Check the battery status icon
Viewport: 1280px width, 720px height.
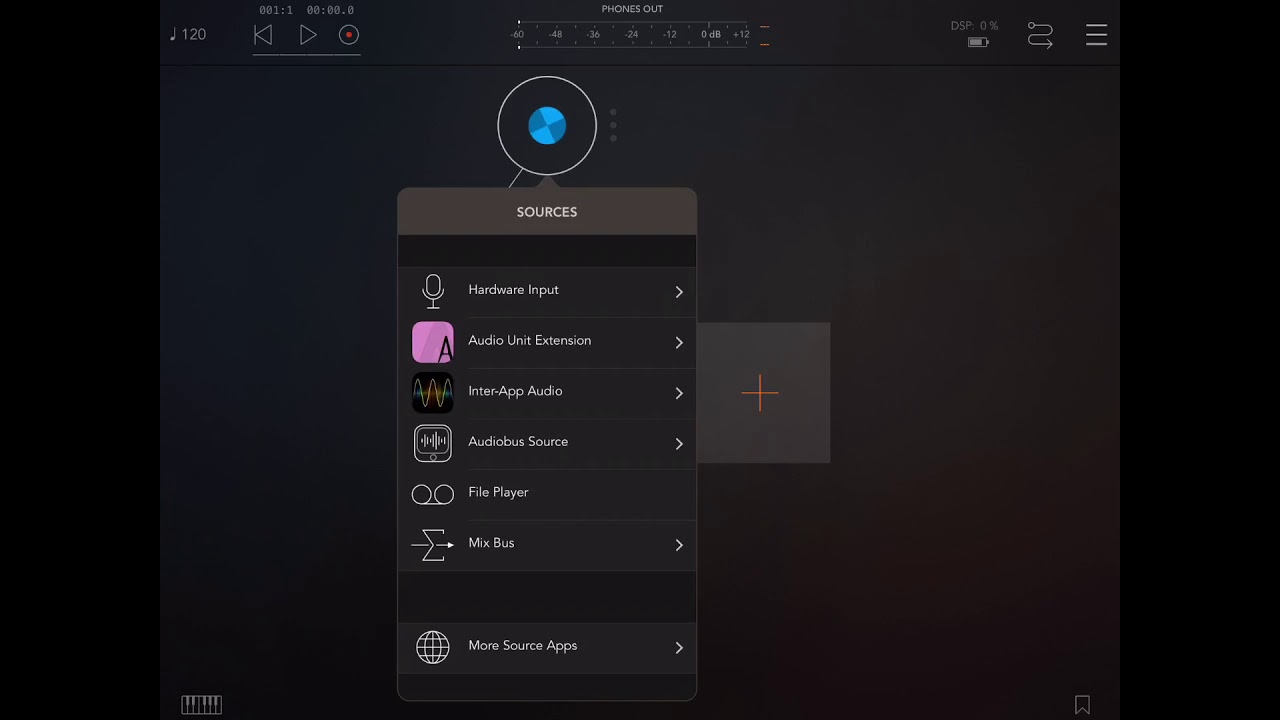click(x=978, y=42)
